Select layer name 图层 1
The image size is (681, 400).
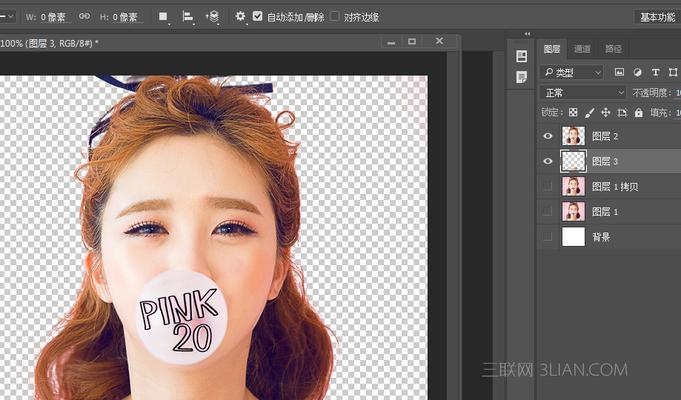point(605,212)
